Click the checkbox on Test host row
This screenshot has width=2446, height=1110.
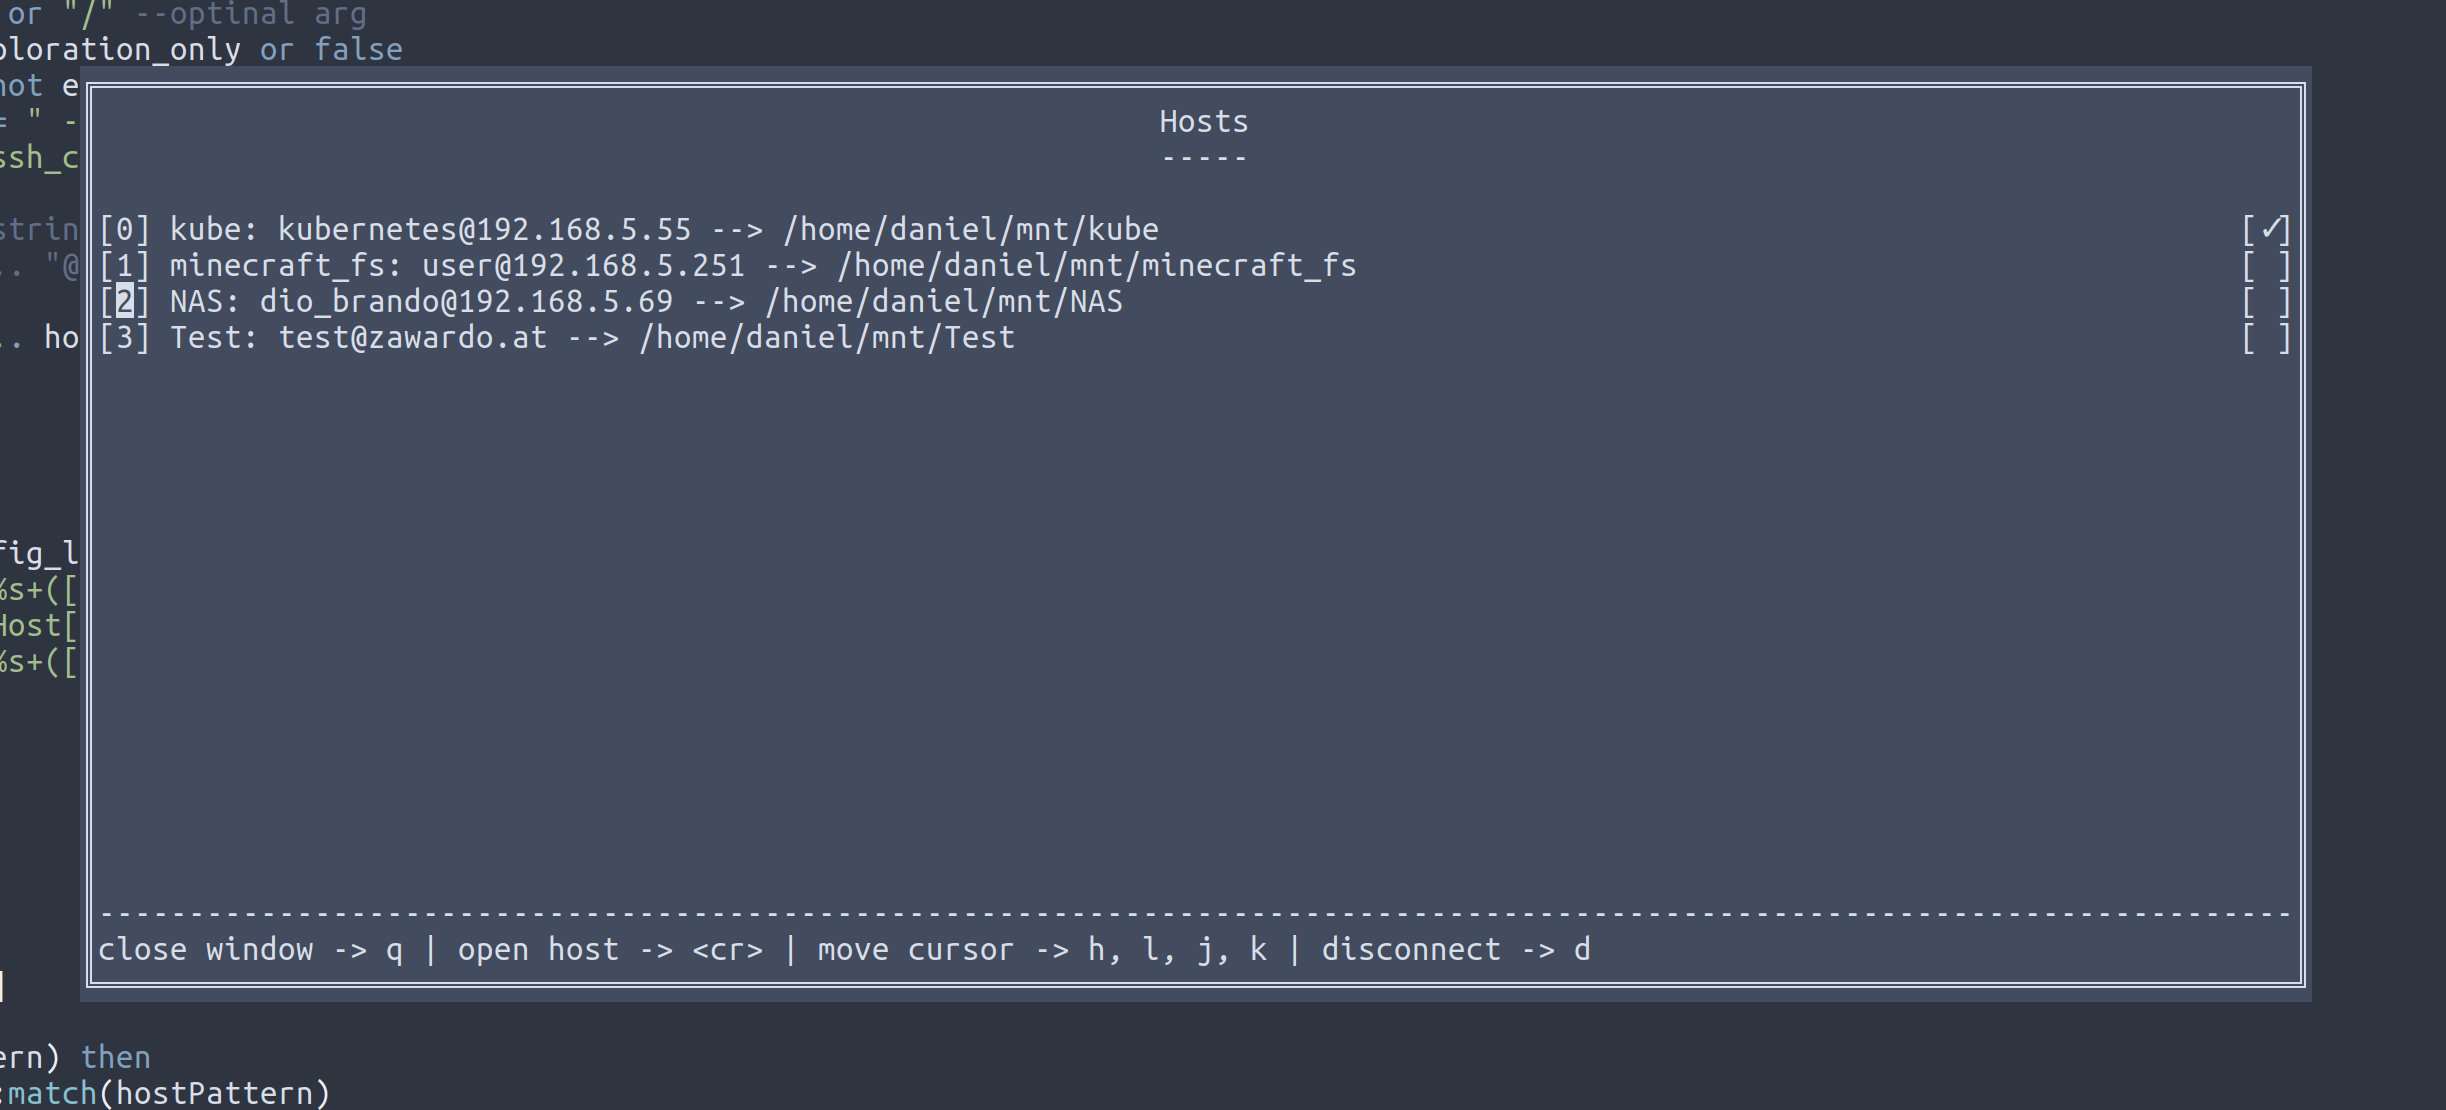pos(2265,338)
